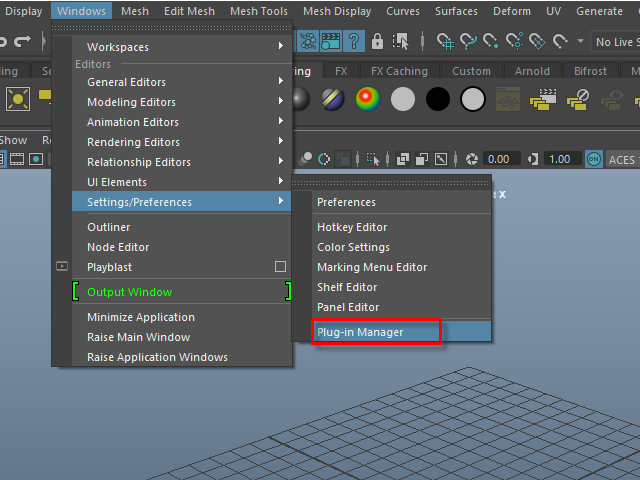Click the Playblast option box

281,267
